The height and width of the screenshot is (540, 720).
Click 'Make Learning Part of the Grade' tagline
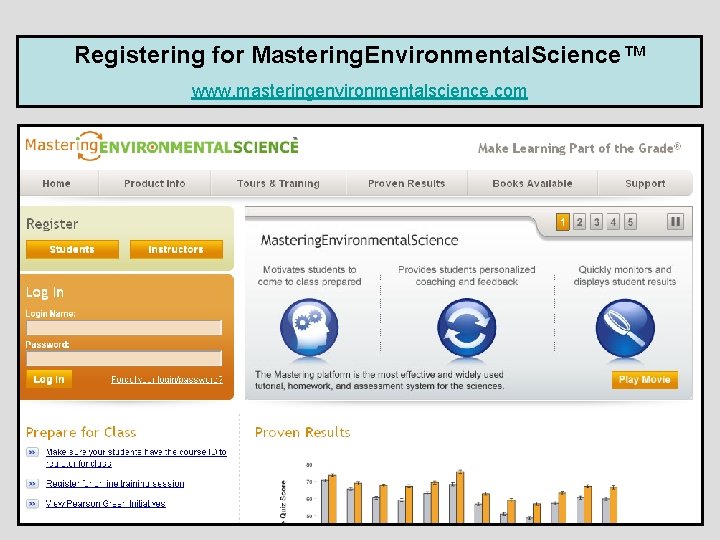(579, 148)
